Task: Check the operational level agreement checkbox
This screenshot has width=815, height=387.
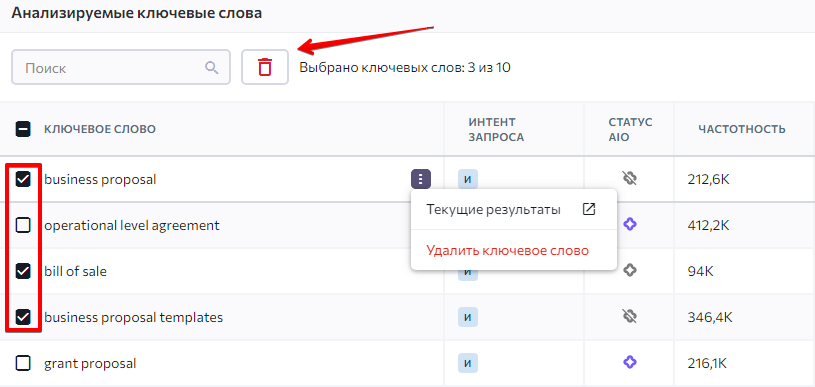Action: [x=23, y=225]
